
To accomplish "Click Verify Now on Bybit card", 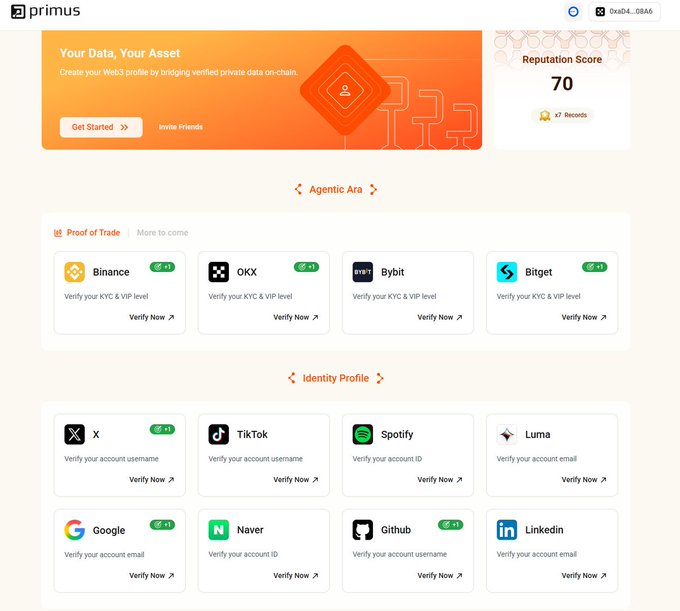I will 440,317.
